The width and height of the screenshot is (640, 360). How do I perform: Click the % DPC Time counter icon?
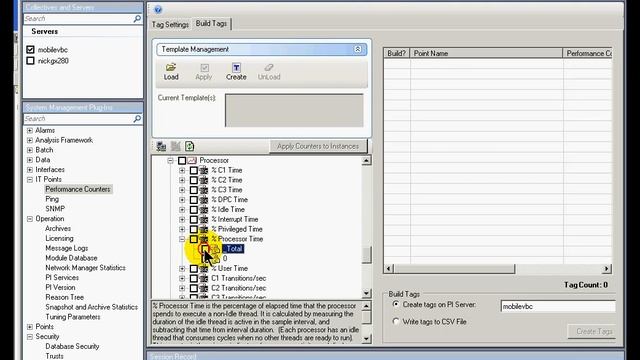204,200
